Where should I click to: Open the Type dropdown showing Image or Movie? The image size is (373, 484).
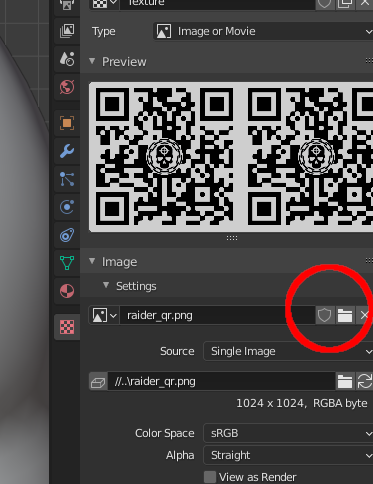pyautogui.click(x=263, y=31)
